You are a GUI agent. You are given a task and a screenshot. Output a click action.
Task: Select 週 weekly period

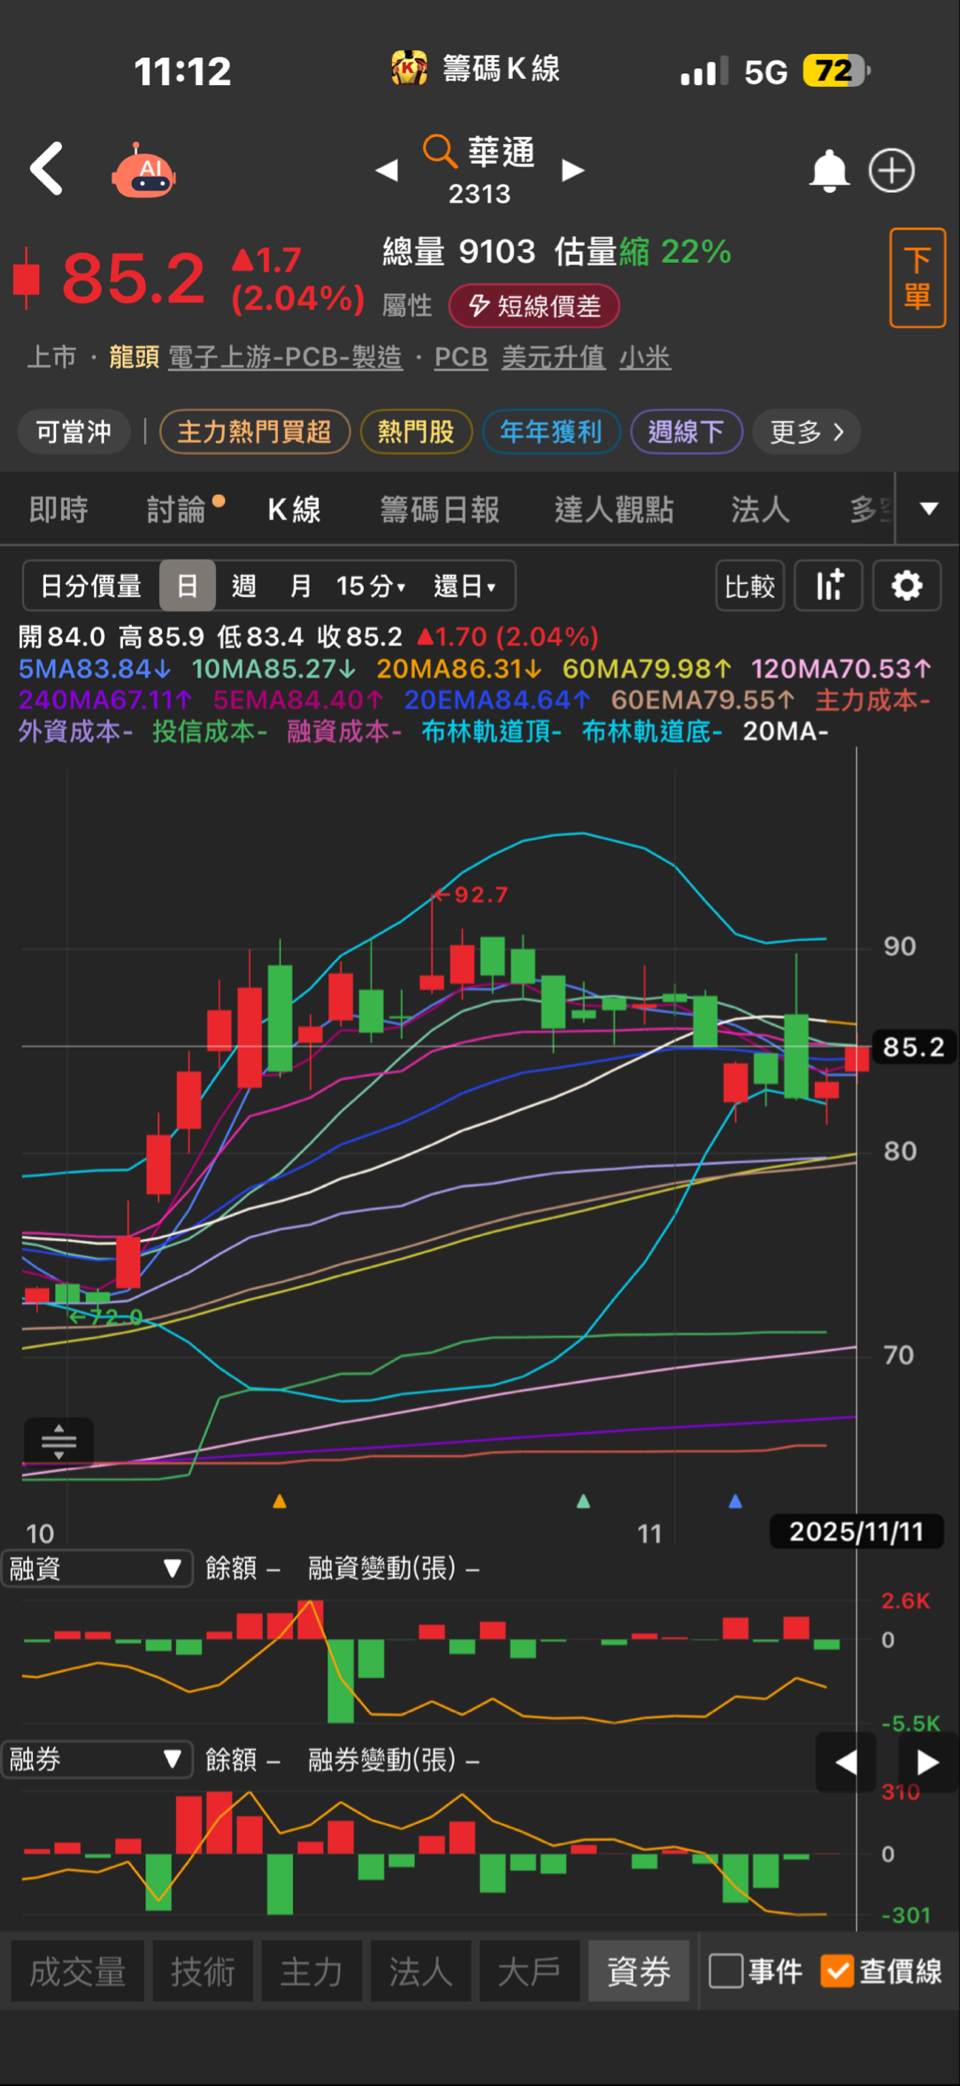(244, 586)
